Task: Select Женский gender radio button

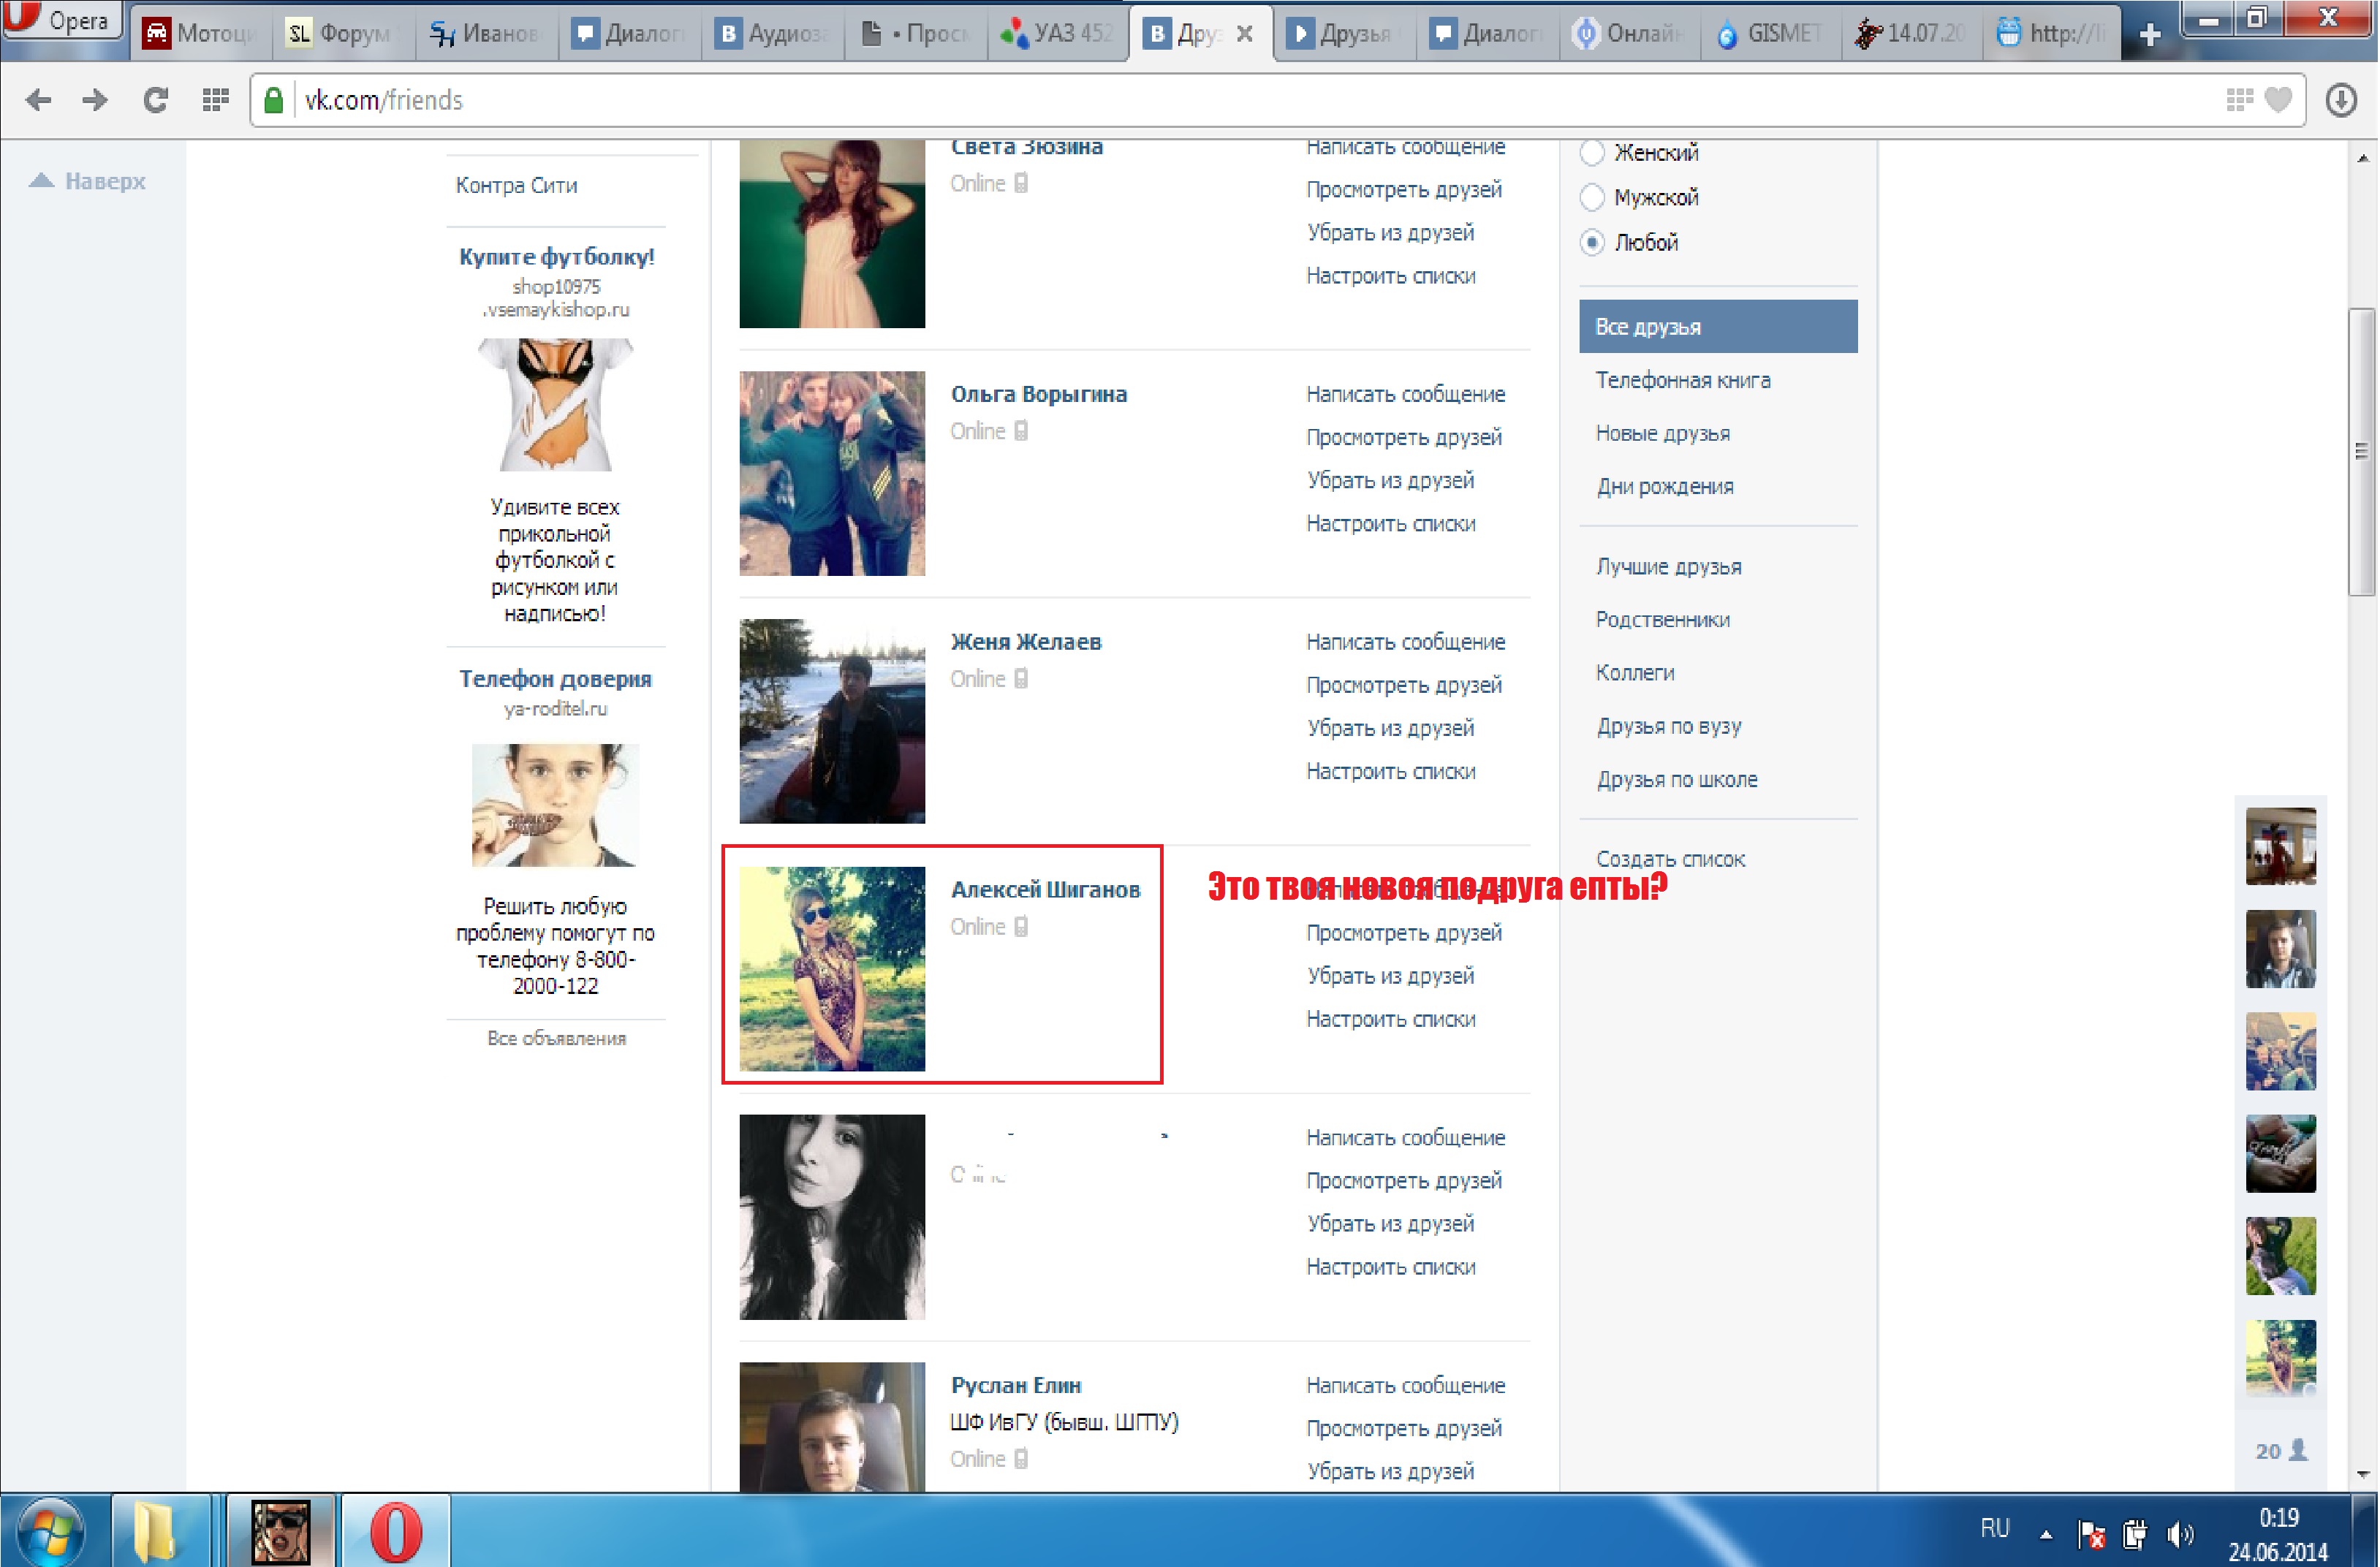Action: [x=1592, y=152]
